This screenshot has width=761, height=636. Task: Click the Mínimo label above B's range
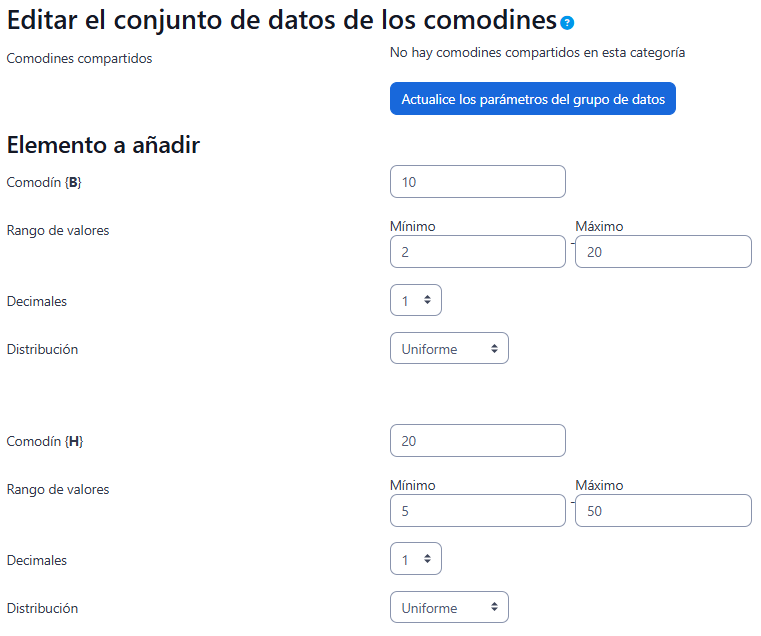412,226
